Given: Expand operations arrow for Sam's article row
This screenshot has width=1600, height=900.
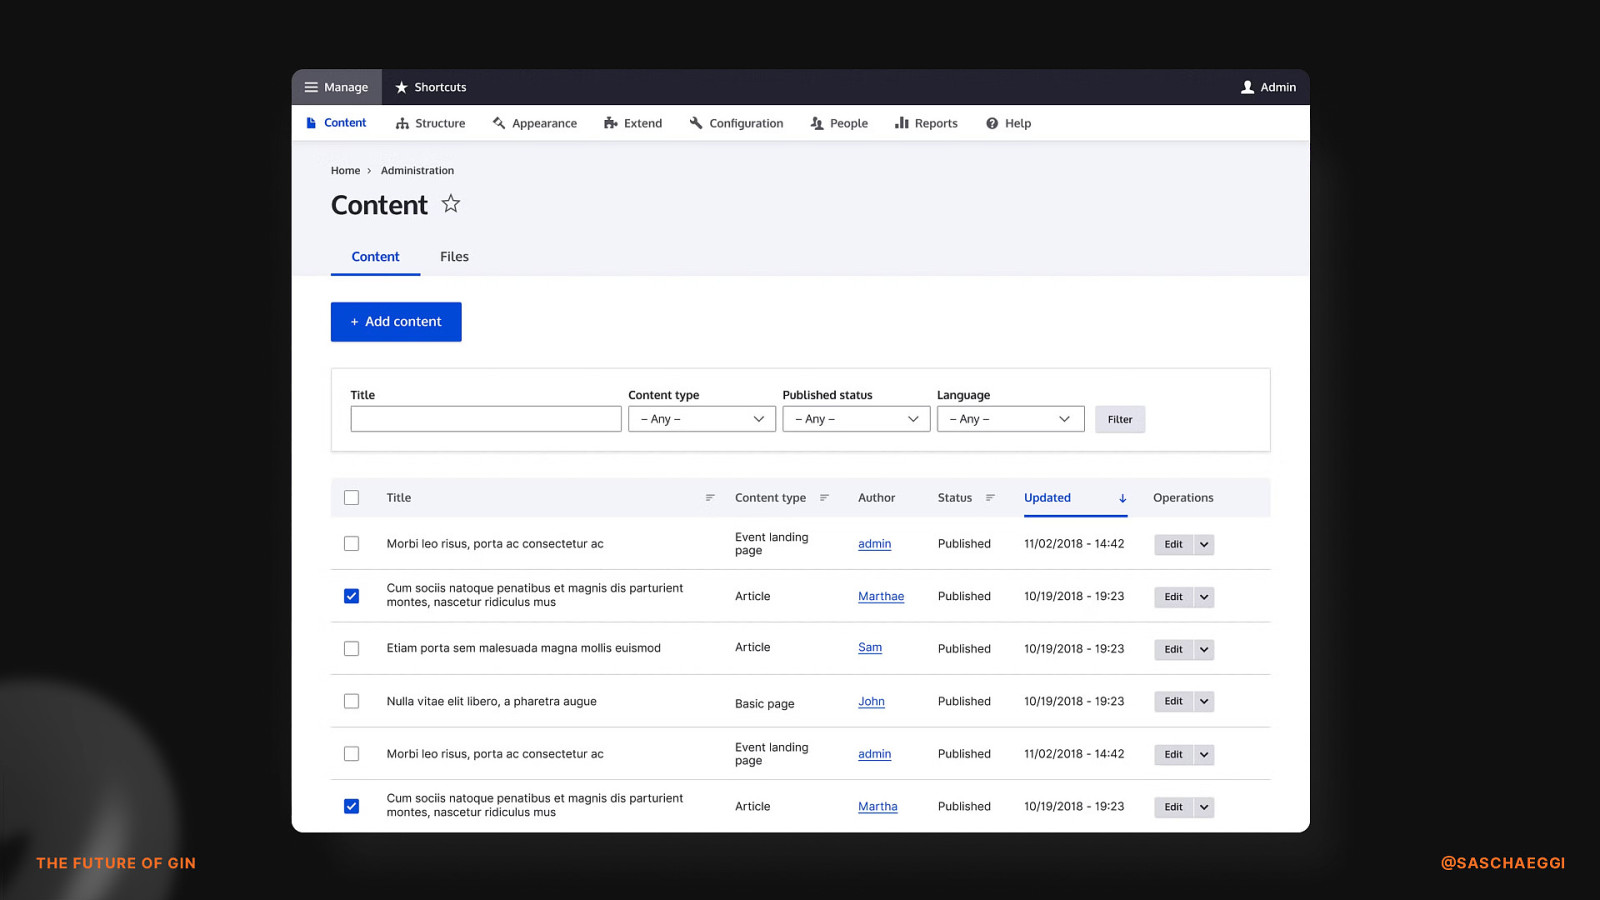Looking at the screenshot, I should 1204,649.
